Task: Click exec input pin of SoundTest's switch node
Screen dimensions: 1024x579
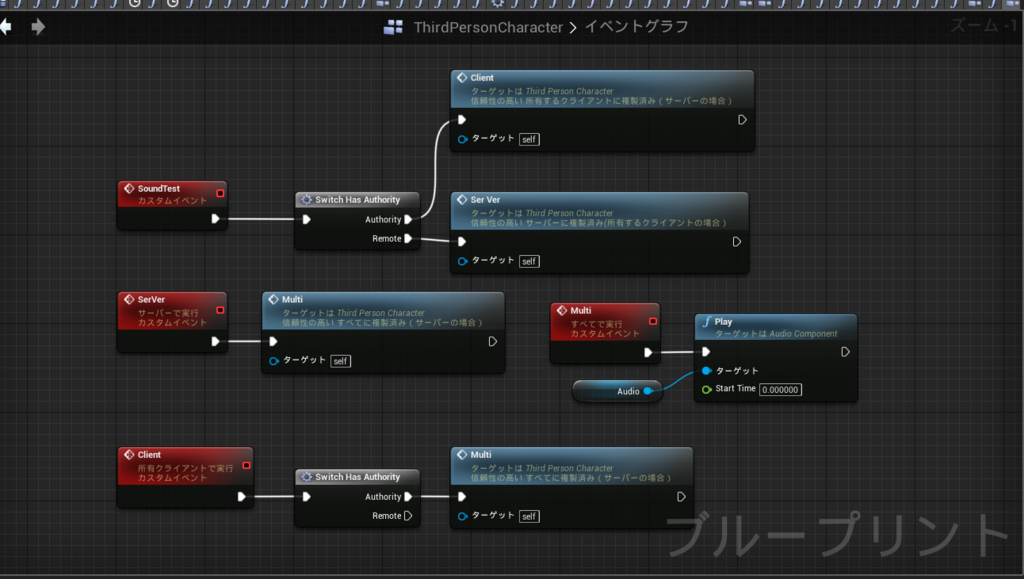Action: tap(306, 219)
